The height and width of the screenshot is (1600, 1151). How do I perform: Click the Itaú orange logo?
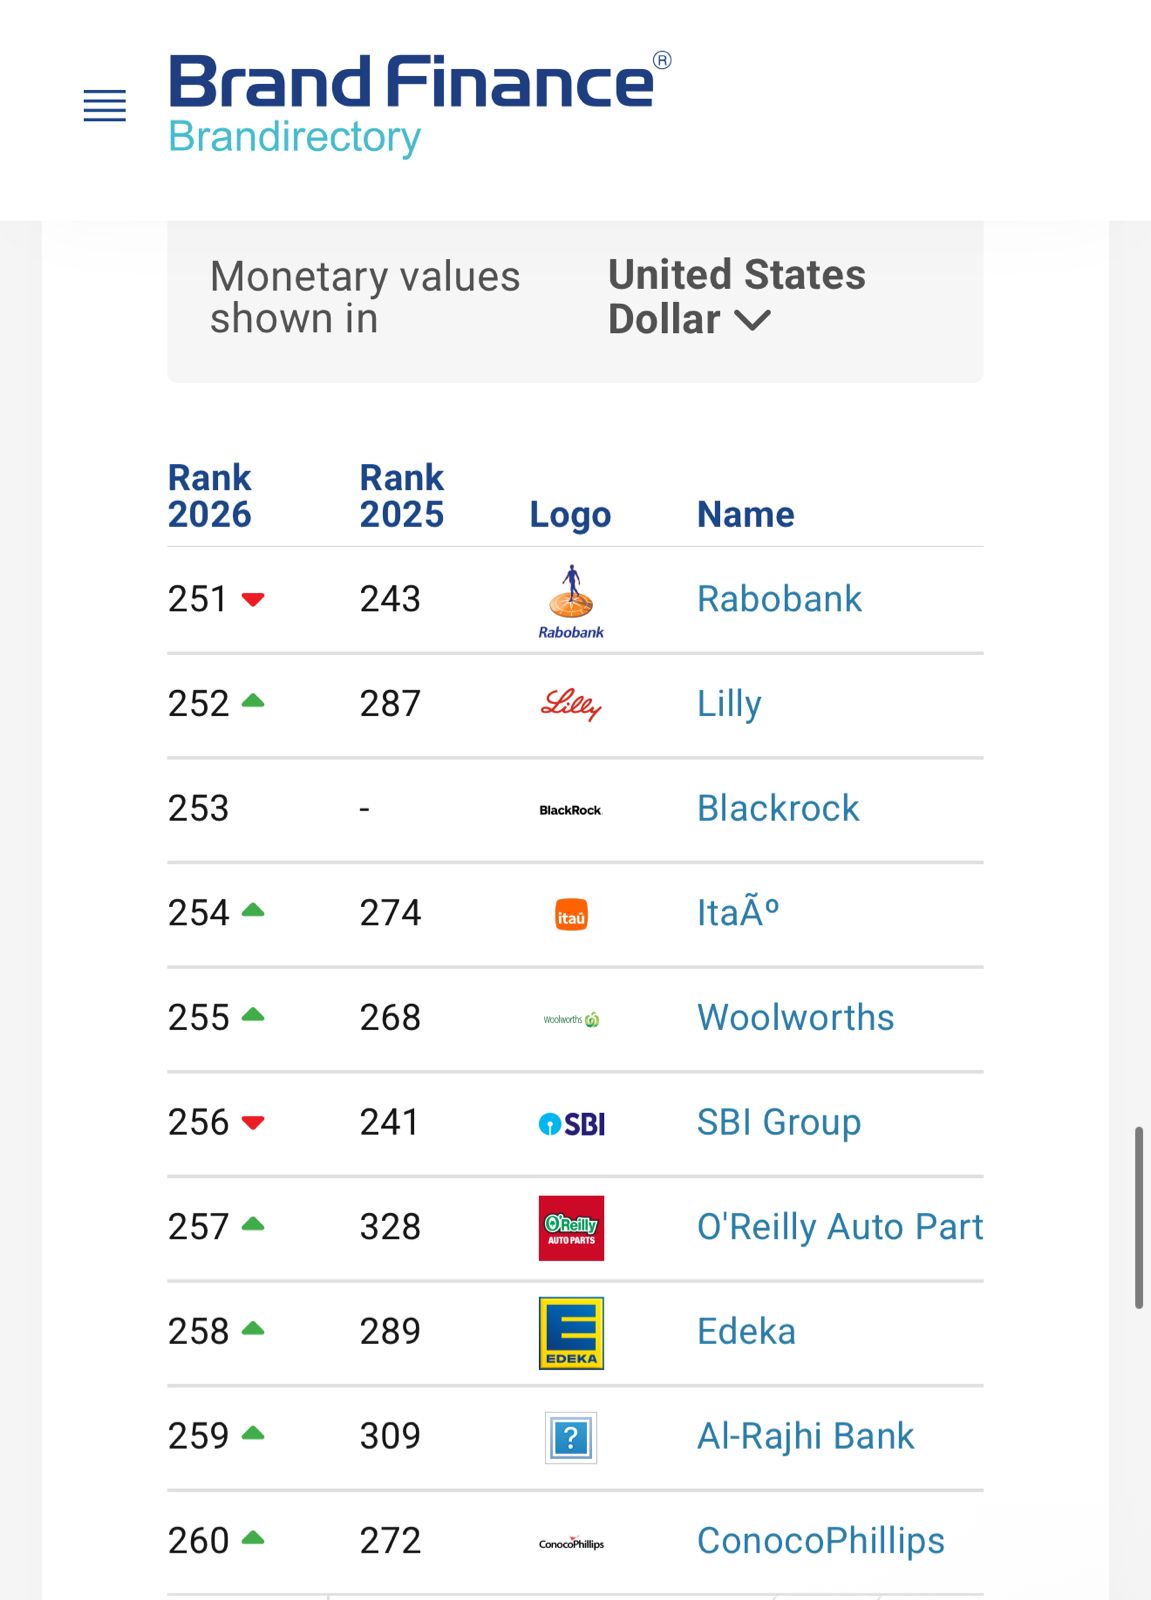571,914
